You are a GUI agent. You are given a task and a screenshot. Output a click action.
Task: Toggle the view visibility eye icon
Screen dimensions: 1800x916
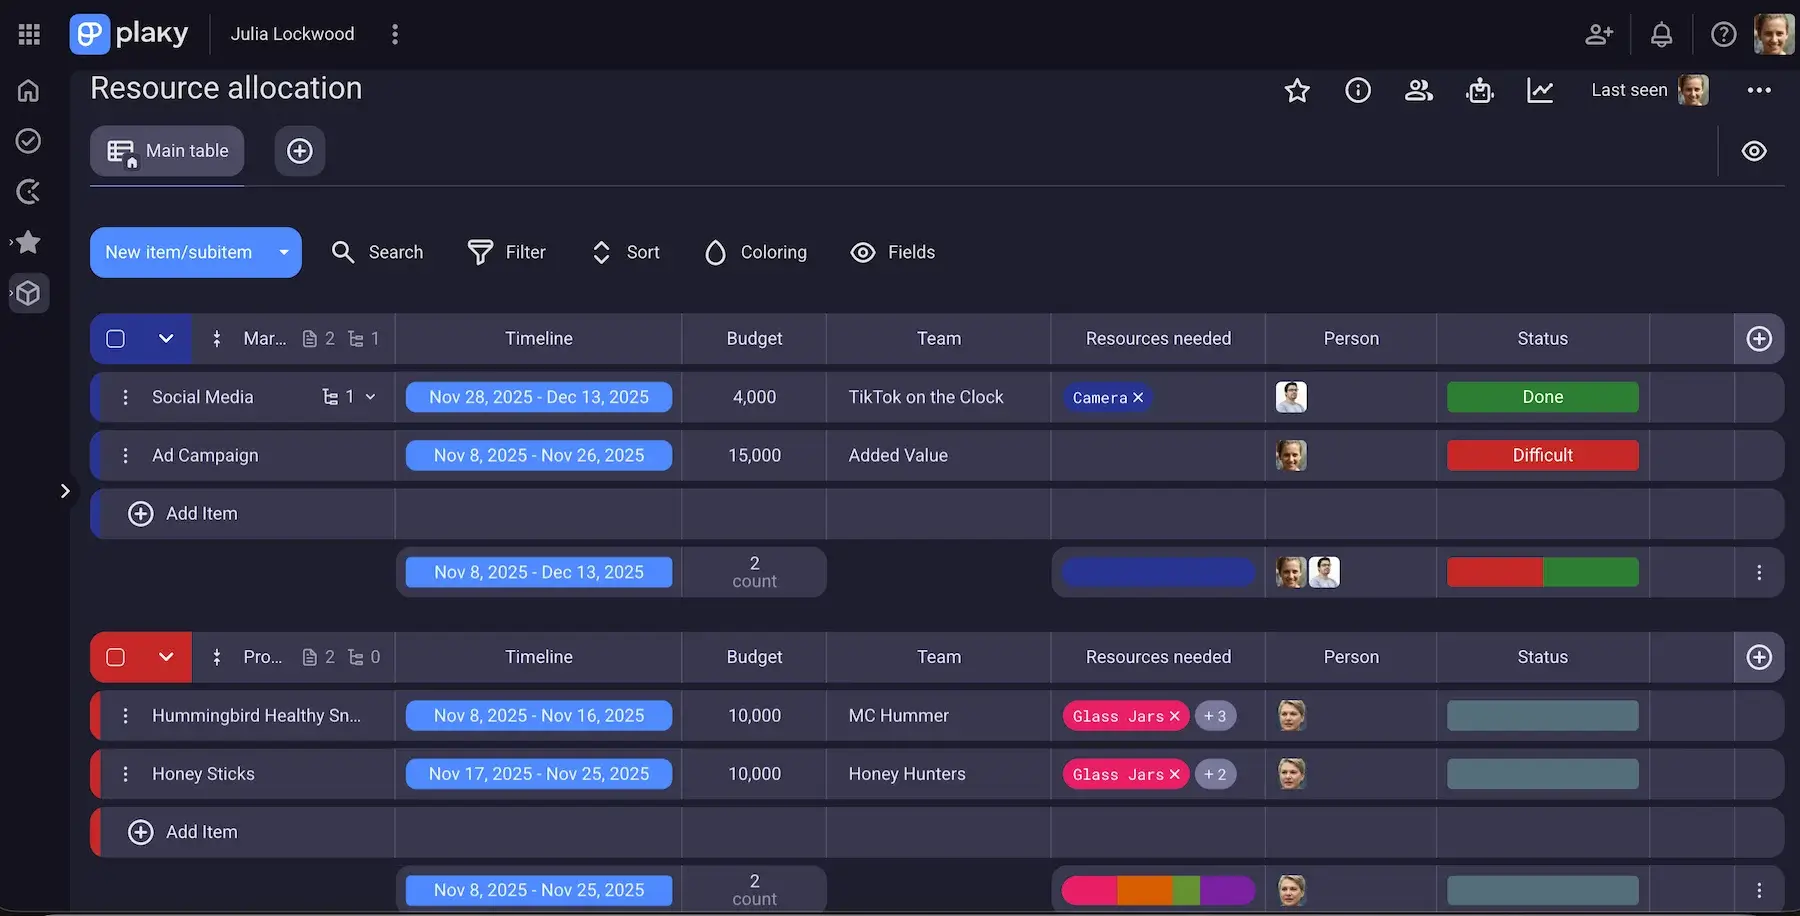pyautogui.click(x=1754, y=151)
